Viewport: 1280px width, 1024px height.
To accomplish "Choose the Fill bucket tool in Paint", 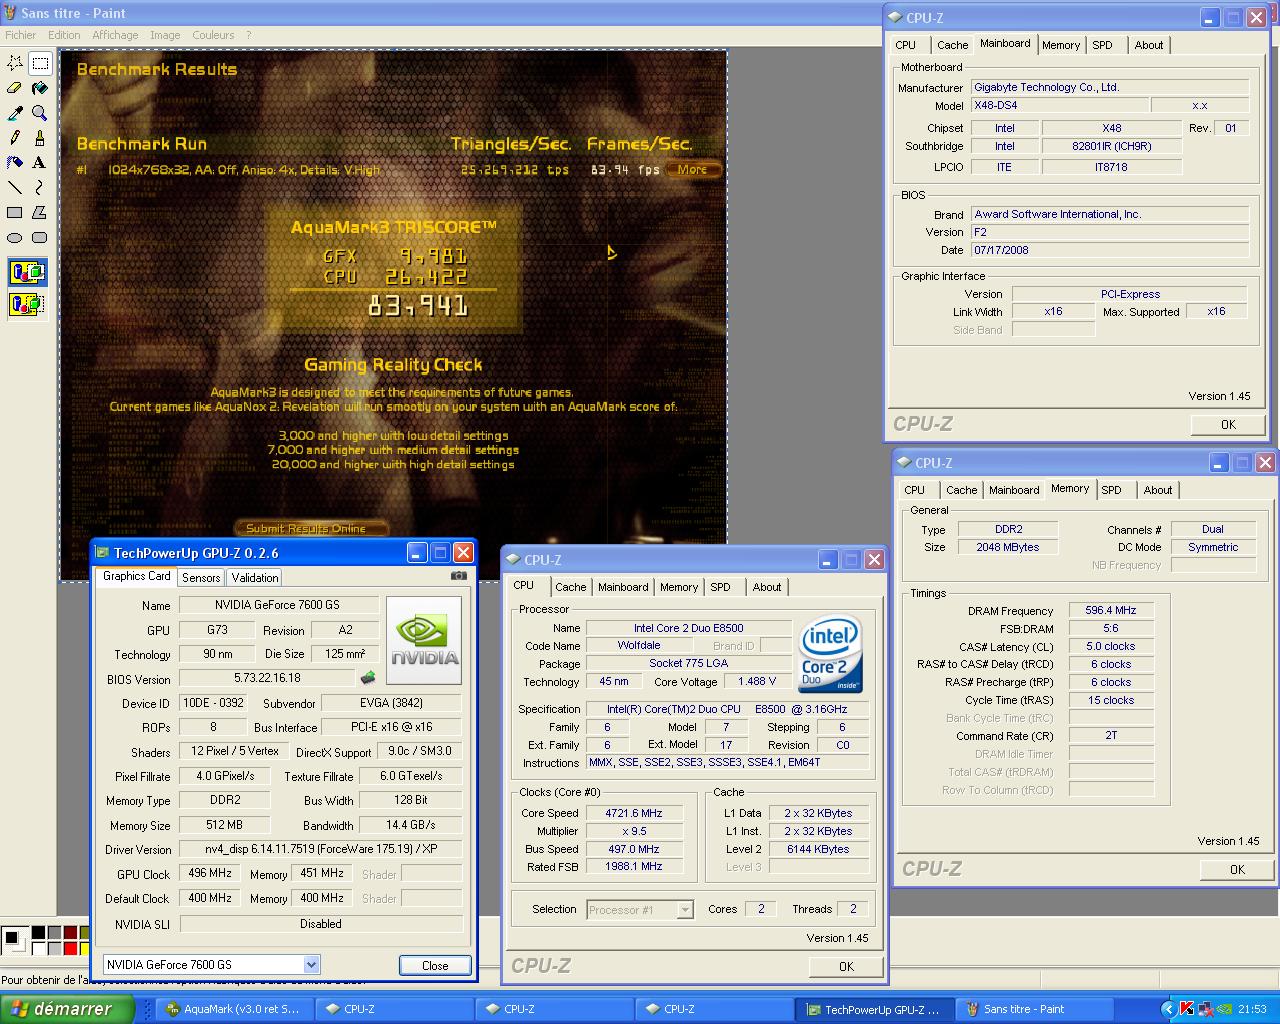I will (40, 88).
